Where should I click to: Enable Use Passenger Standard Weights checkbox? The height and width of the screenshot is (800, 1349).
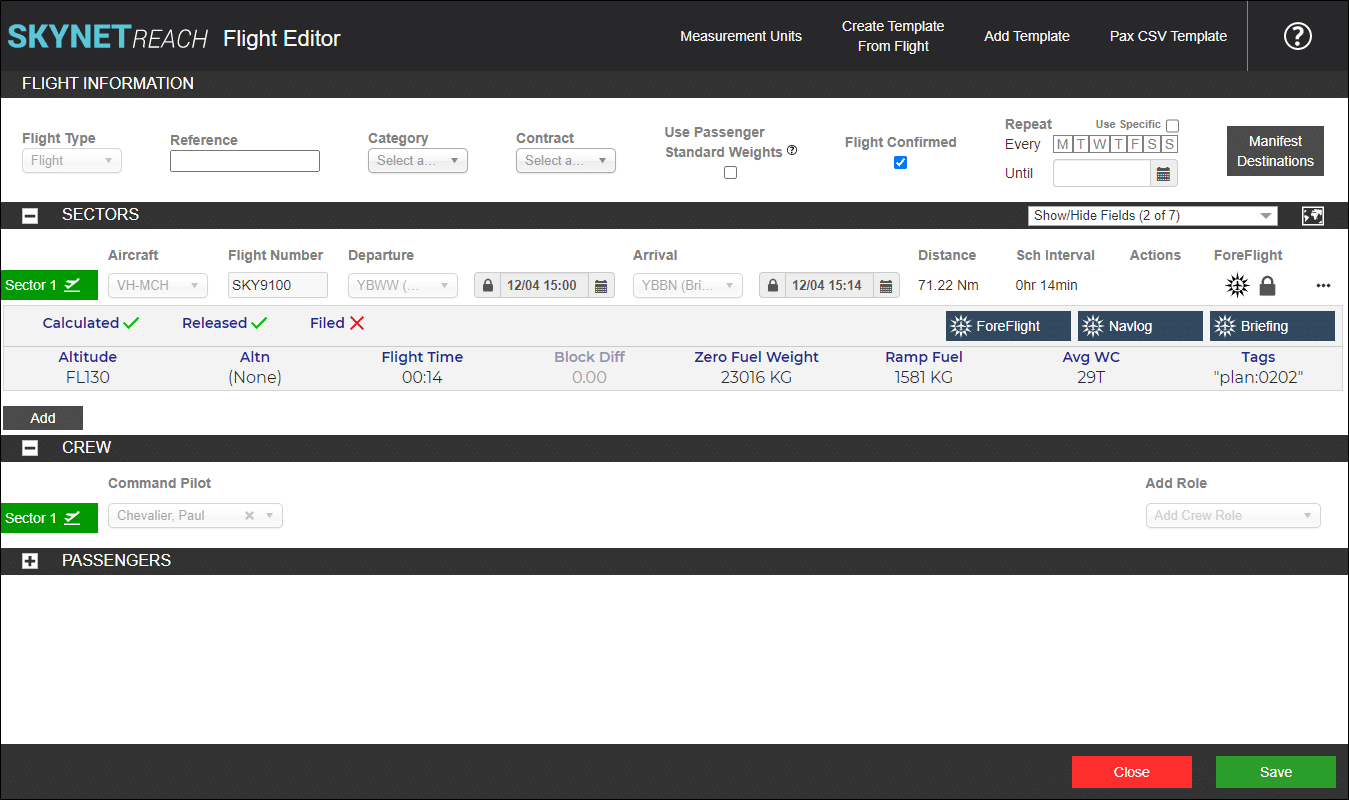[x=730, y=172]
